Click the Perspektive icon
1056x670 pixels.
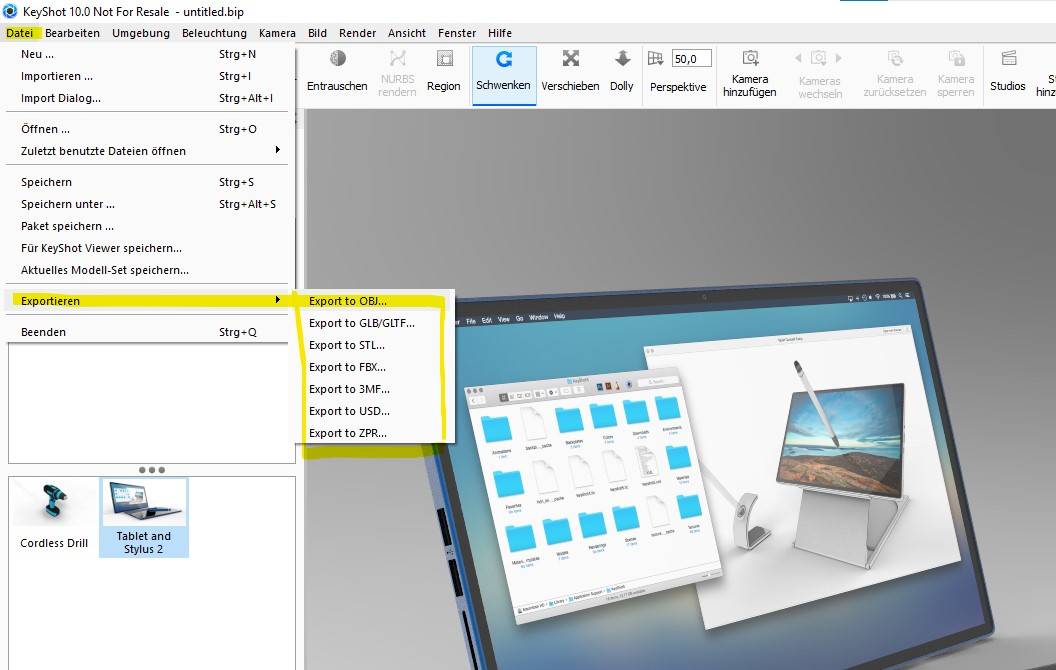click(655, 59)
